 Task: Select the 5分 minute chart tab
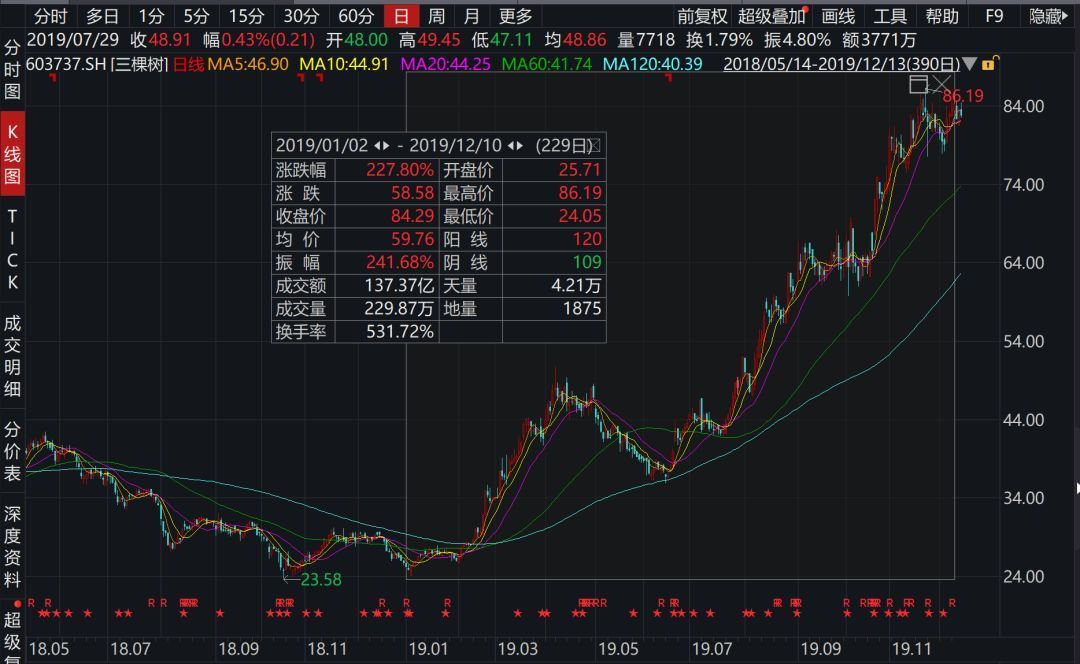[x=196, y=16]
